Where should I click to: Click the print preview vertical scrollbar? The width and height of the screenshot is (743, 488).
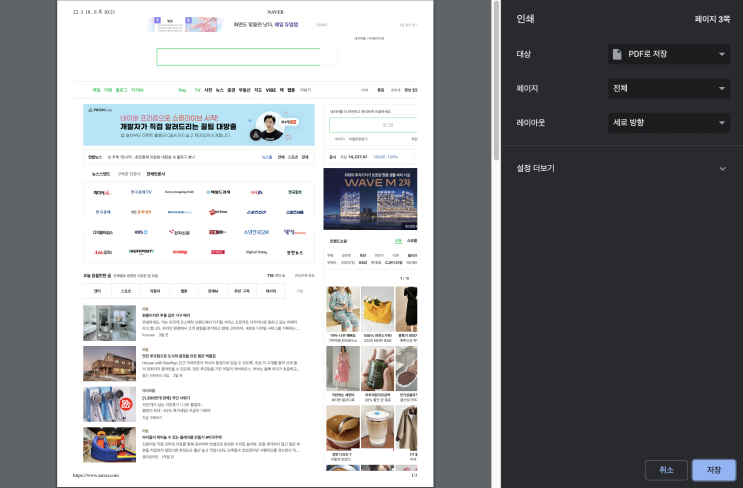point(496,81)
